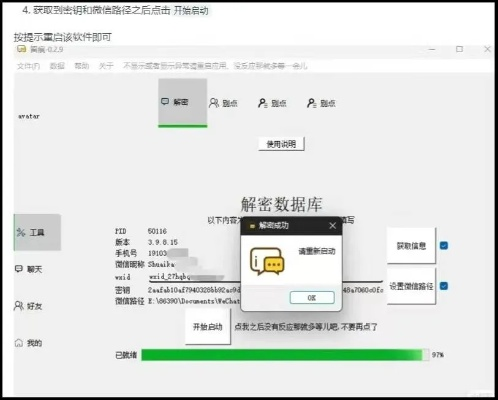
Task: Click the 微信路径 path value
Action: point(194,301)
